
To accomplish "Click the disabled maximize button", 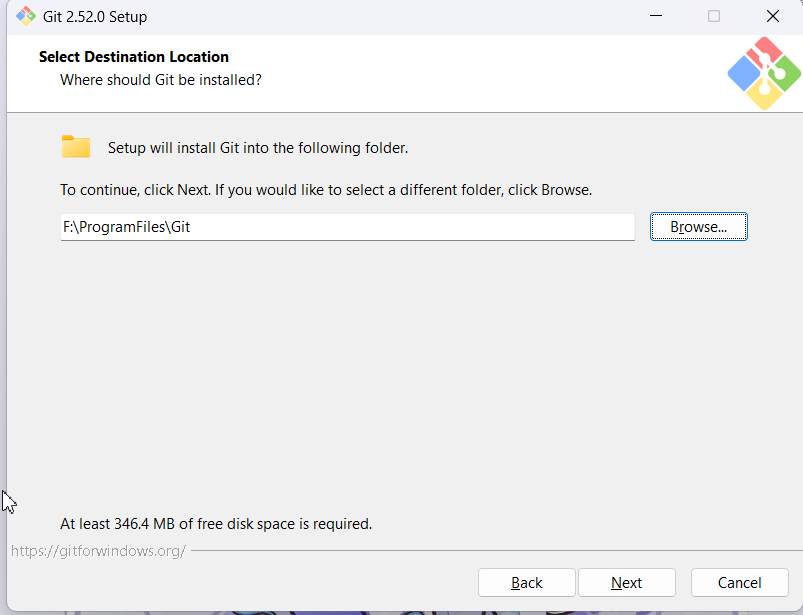I will click(x=714, y=16).
